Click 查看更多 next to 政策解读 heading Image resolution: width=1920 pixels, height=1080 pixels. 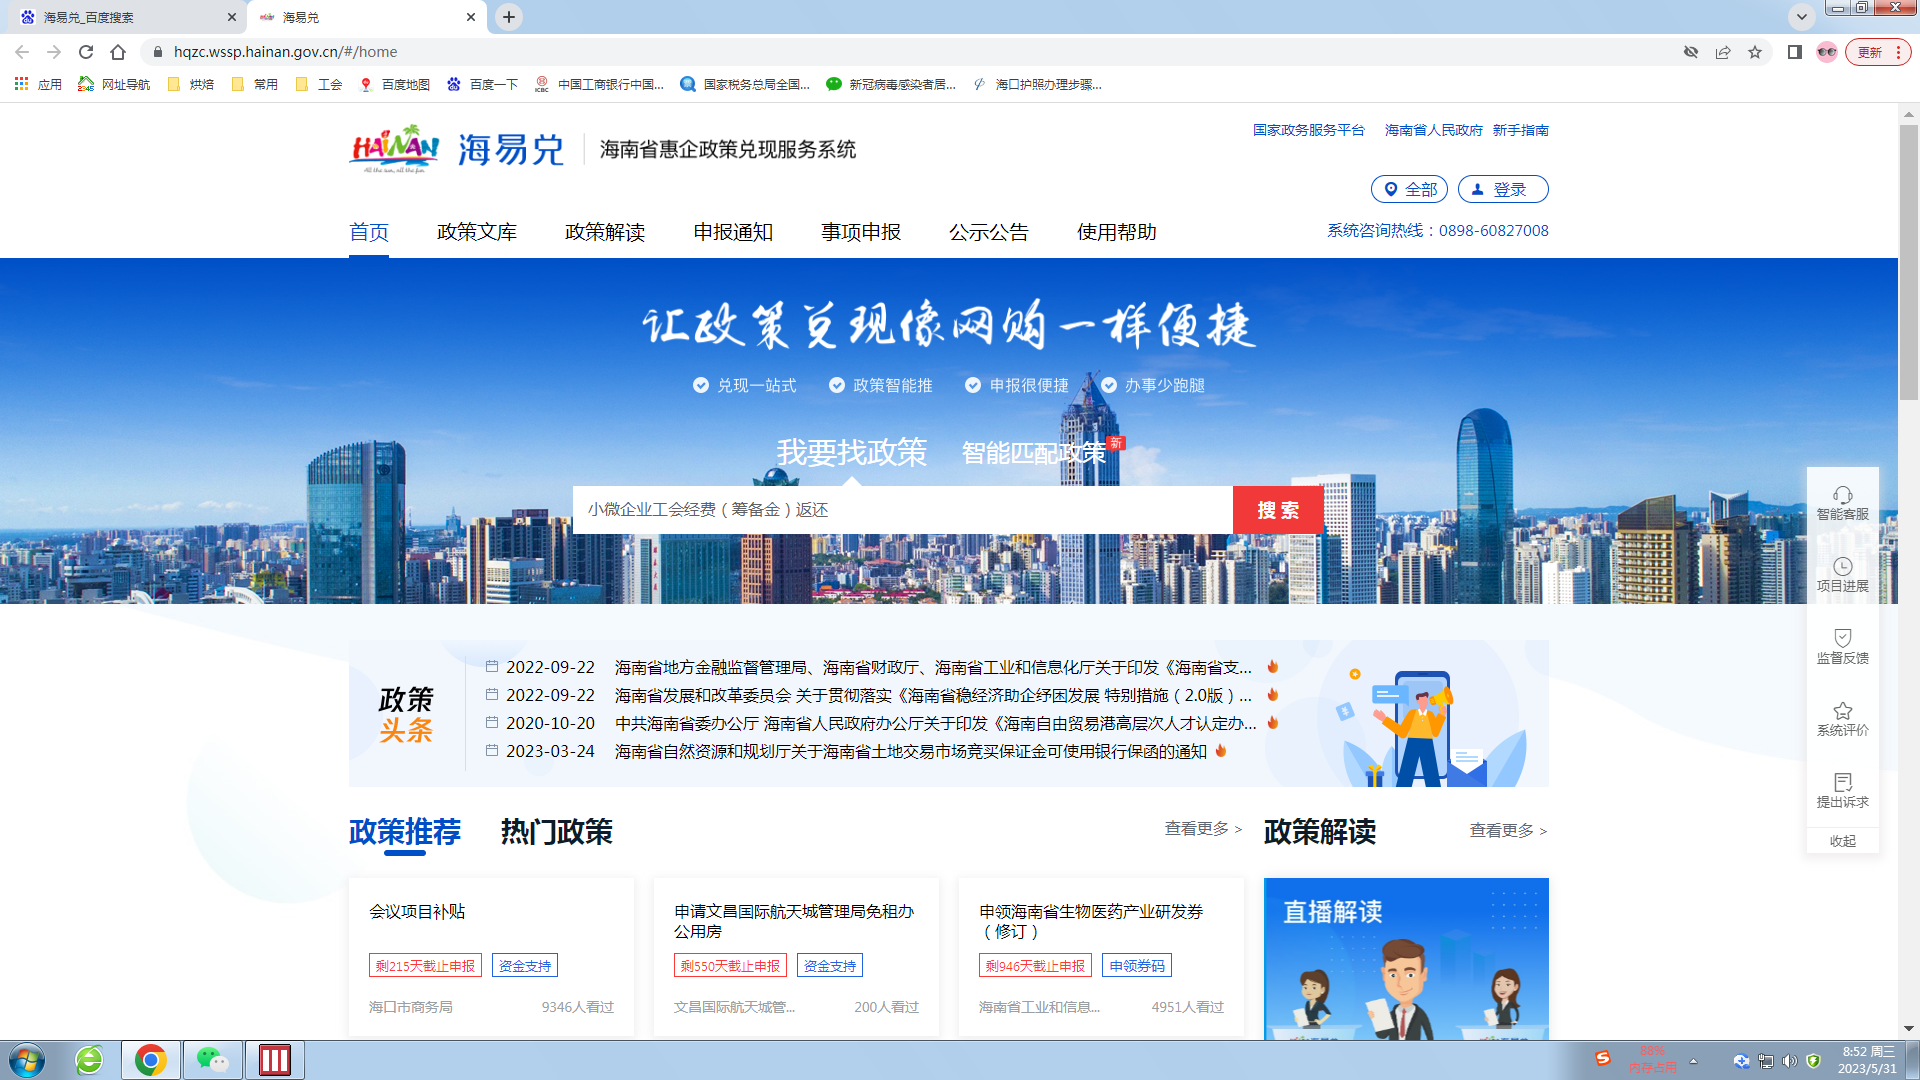pos(1508,830)
